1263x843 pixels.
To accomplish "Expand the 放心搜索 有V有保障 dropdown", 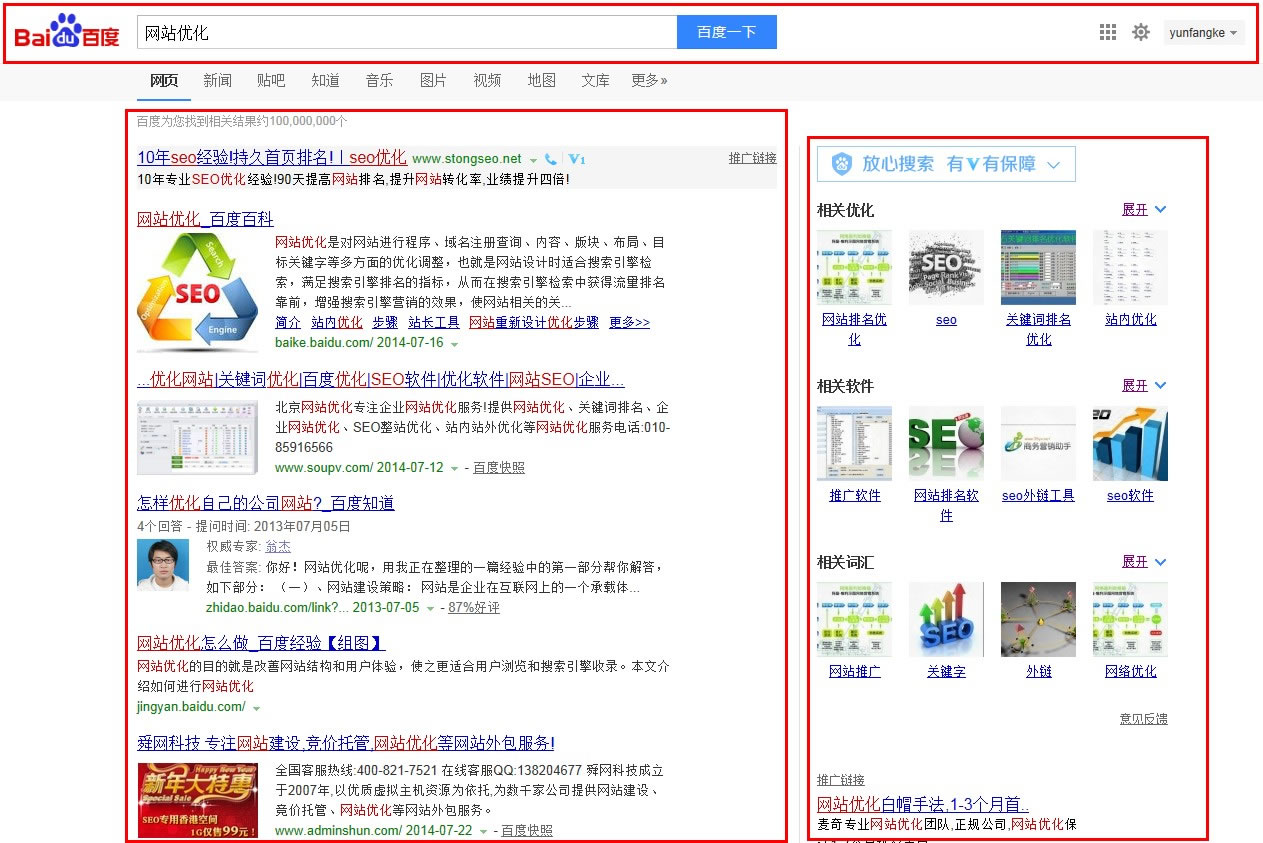I will point(1053,164).
